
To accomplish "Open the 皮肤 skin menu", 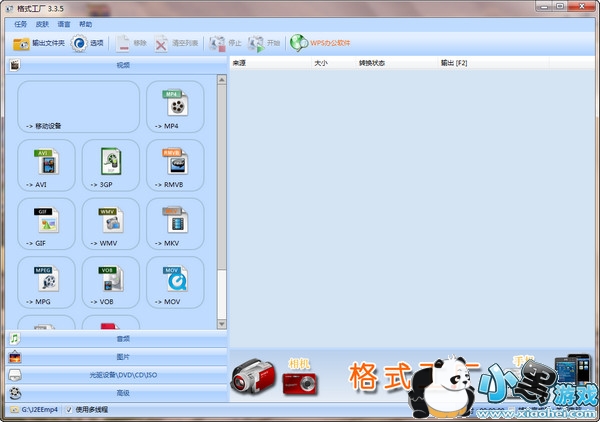I will tap(43, 24).
